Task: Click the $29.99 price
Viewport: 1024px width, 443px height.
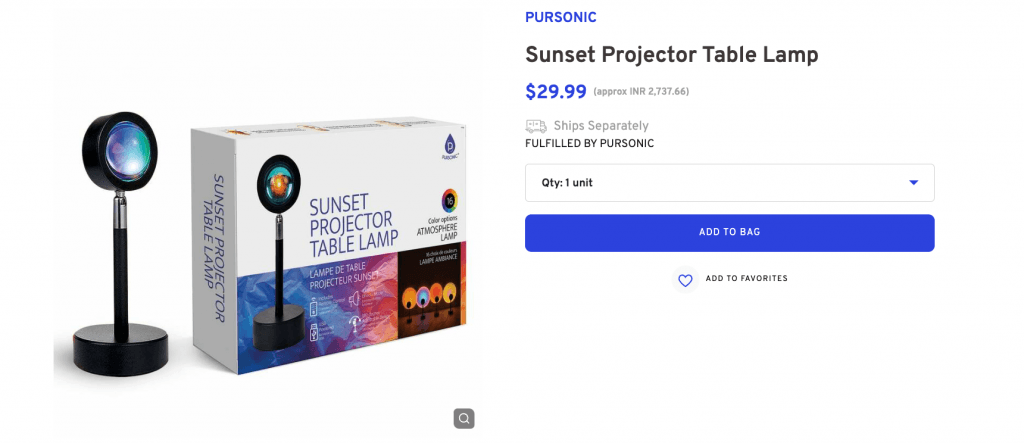Action: (556, 92)
